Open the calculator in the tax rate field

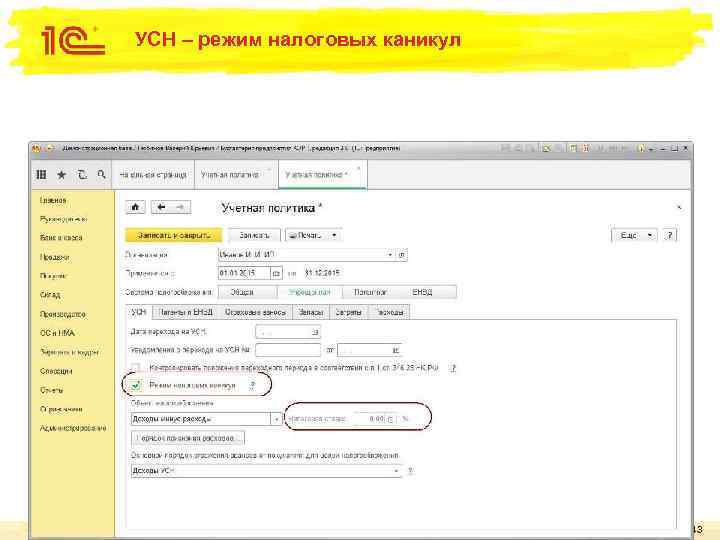point(390,419)
